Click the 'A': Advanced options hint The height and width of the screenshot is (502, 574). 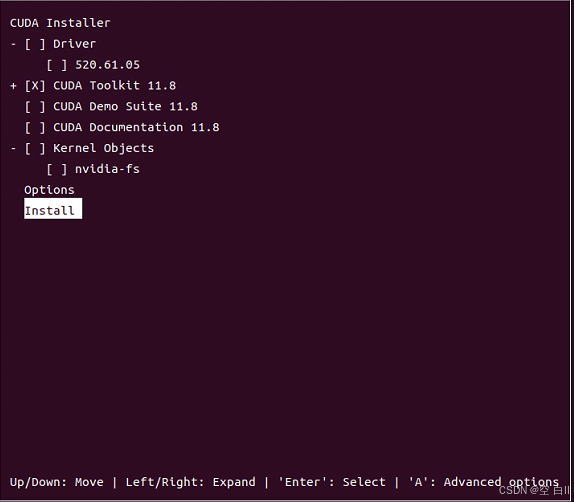[x=484, y=482]
